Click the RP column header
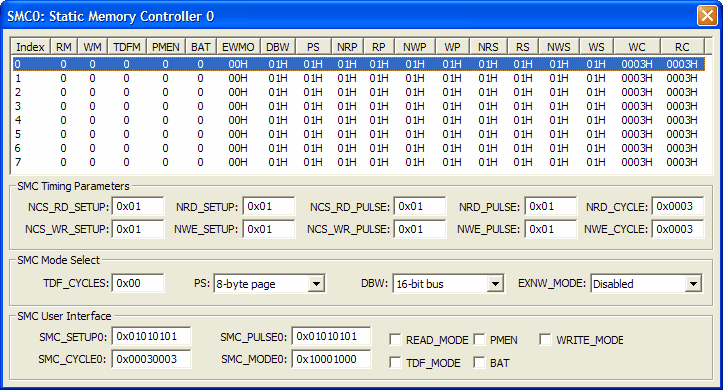This screenshot has height=390, width=723. point(379,47)
